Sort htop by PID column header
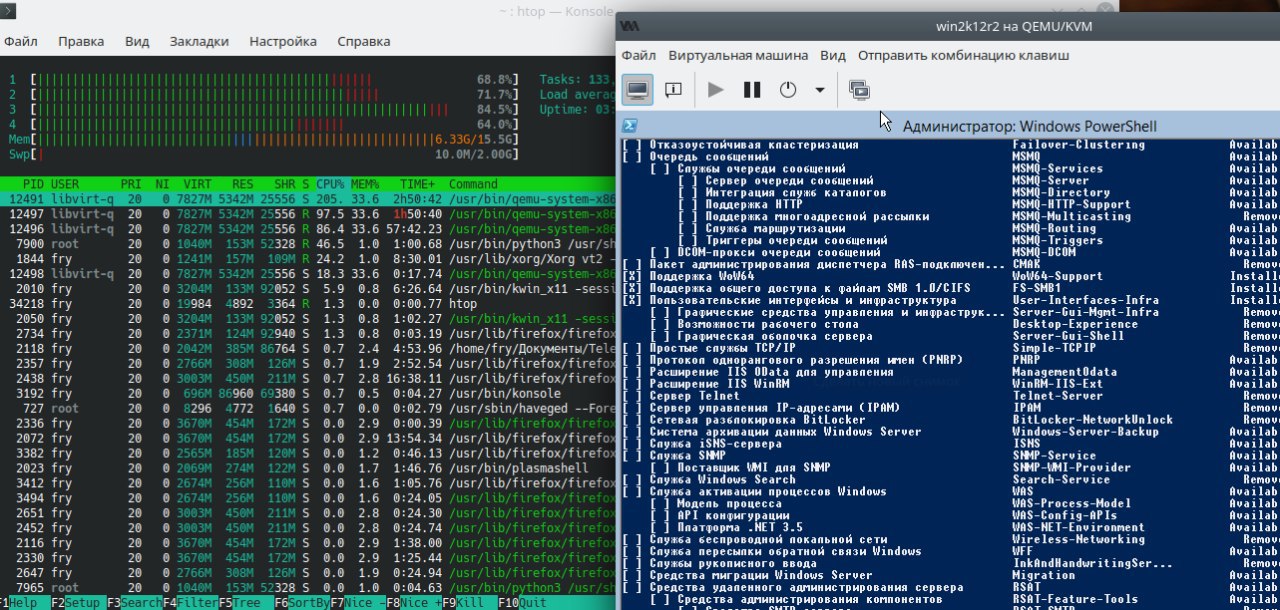This screenshot has width=1280, height=610. (x=33, y=184)
